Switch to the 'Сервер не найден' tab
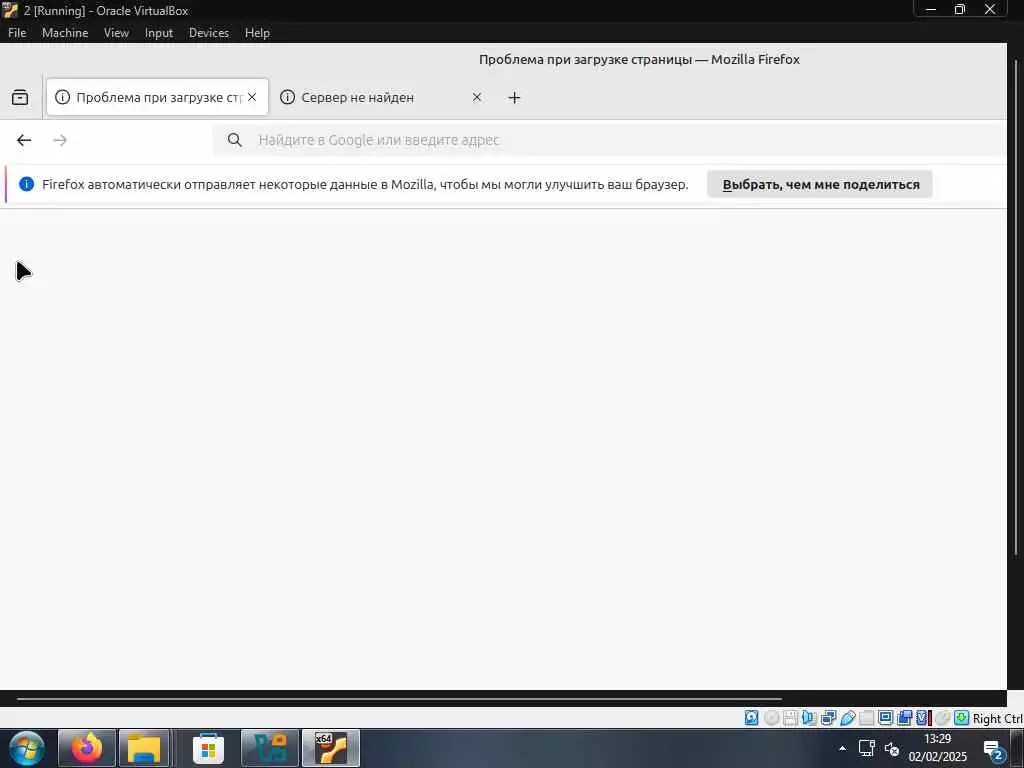Viewport: 1024px width, 768px height. pyautogui.click(x=383, y=97)
